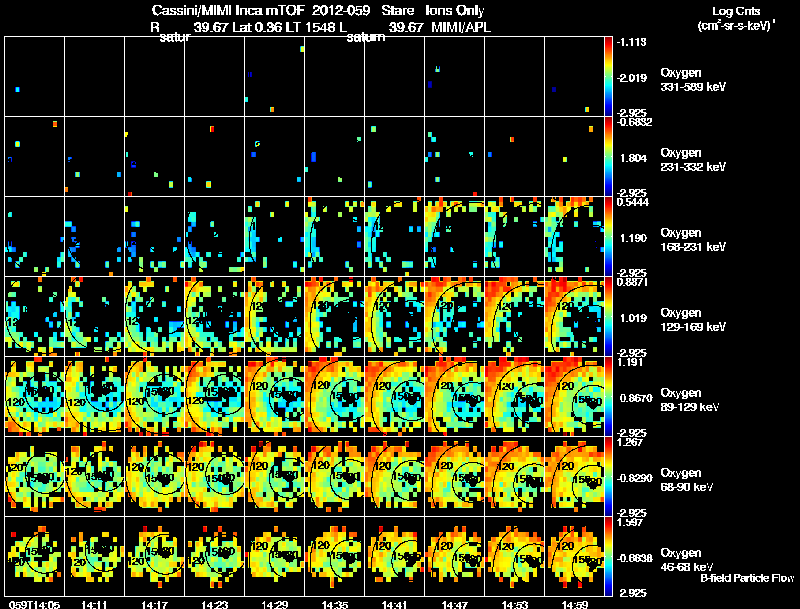Open the 129-169 keV image at 14:53

514,316
